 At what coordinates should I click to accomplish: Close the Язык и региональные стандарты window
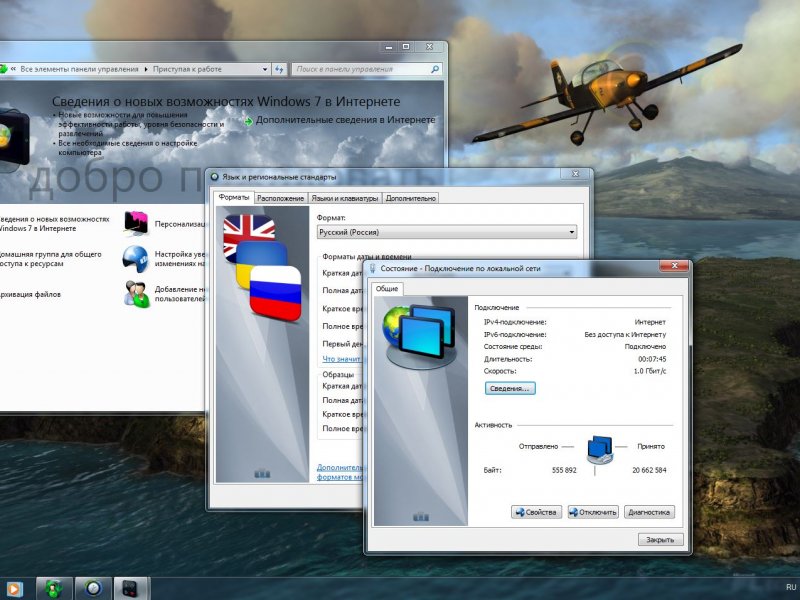pos(576,174)
